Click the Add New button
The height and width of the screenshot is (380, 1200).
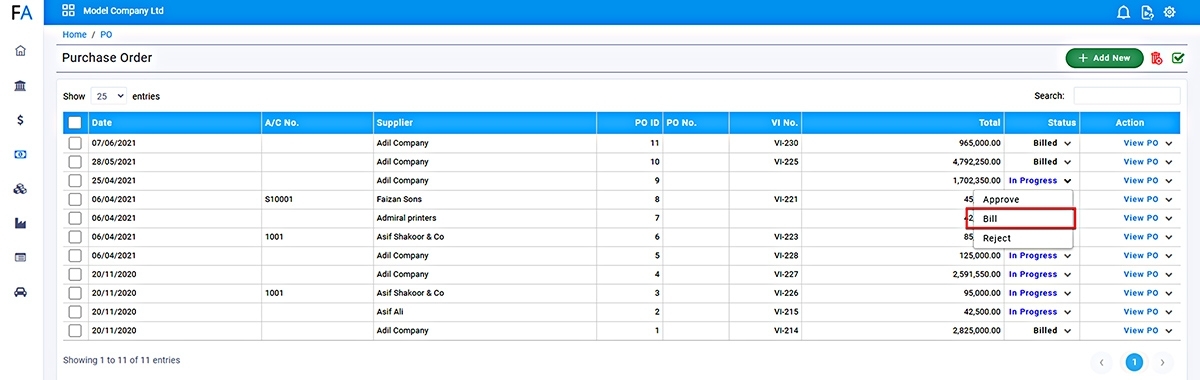[x=1104, y=58]
